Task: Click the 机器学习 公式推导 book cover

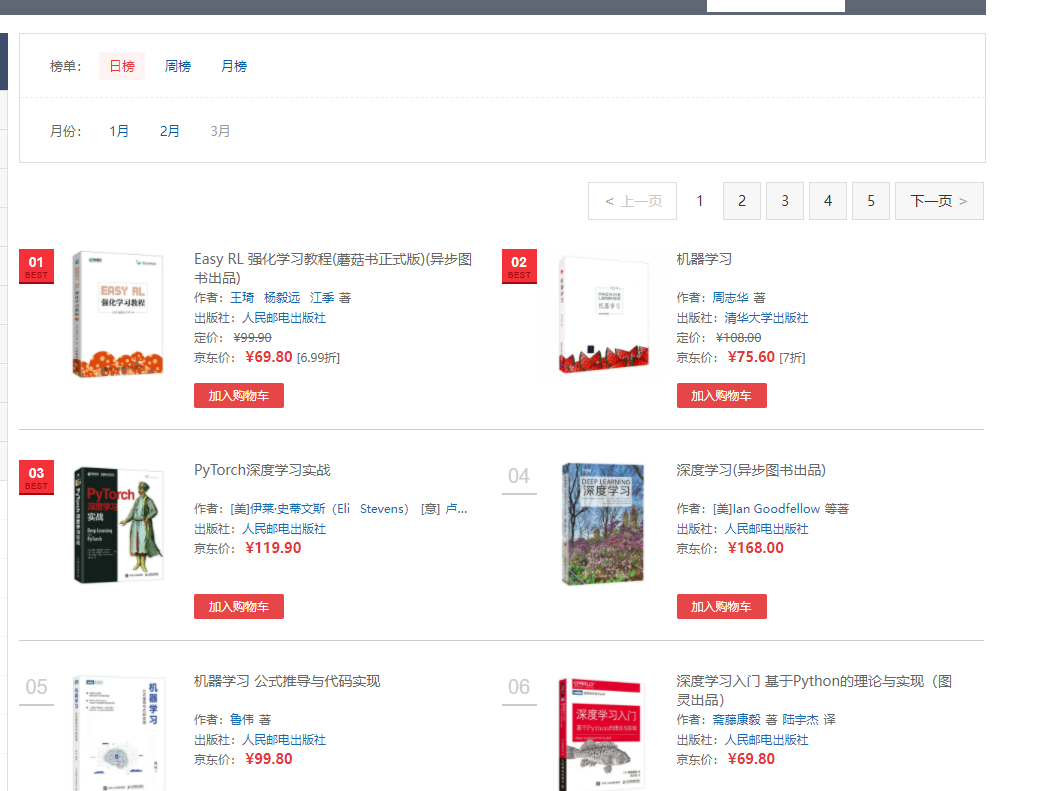Action: (118, 735)
